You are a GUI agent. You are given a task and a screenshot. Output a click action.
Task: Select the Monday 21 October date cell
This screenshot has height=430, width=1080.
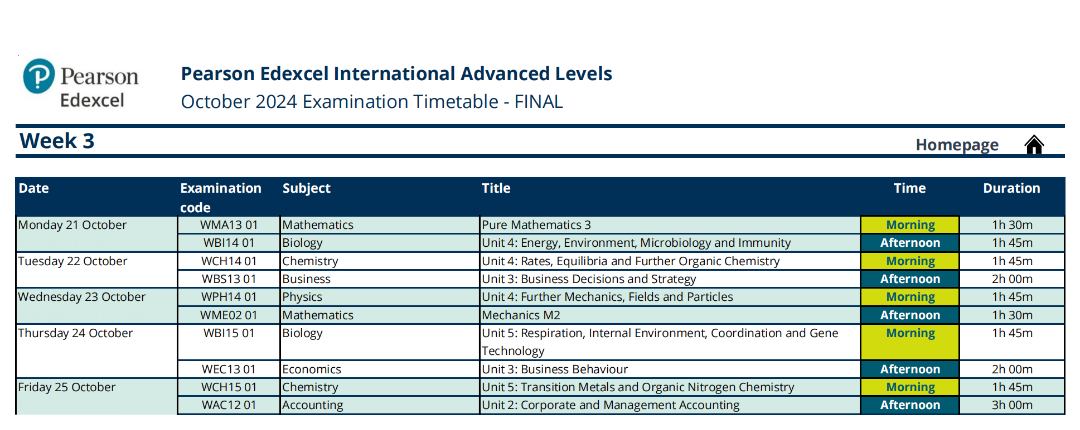96,234
